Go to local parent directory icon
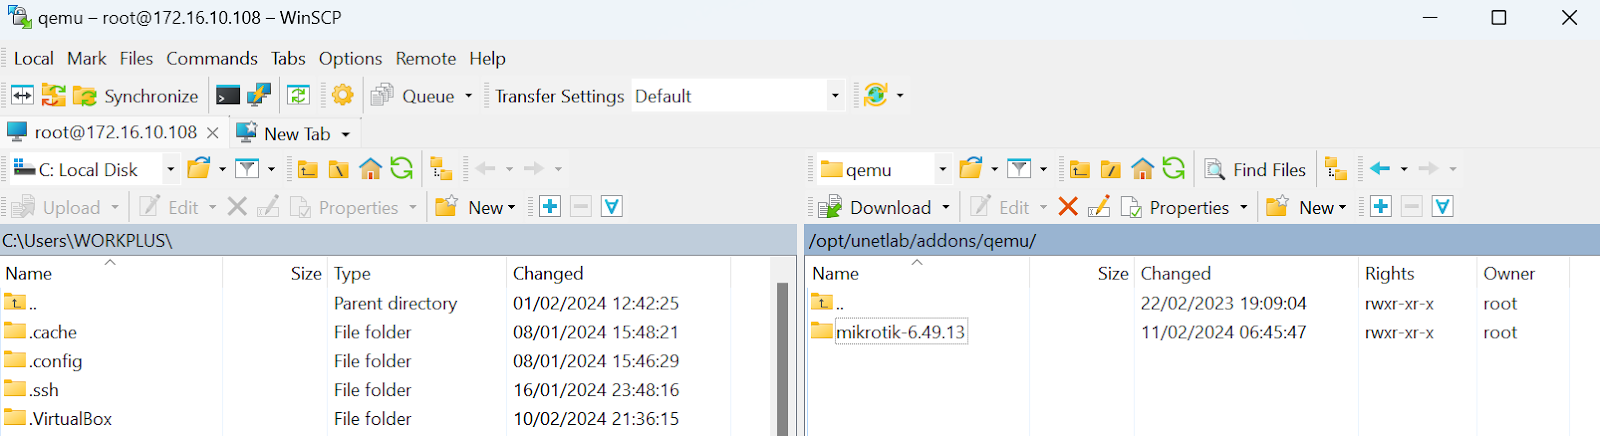The height and width of the screenshot is (436, 1600). (x=308, y=169)
